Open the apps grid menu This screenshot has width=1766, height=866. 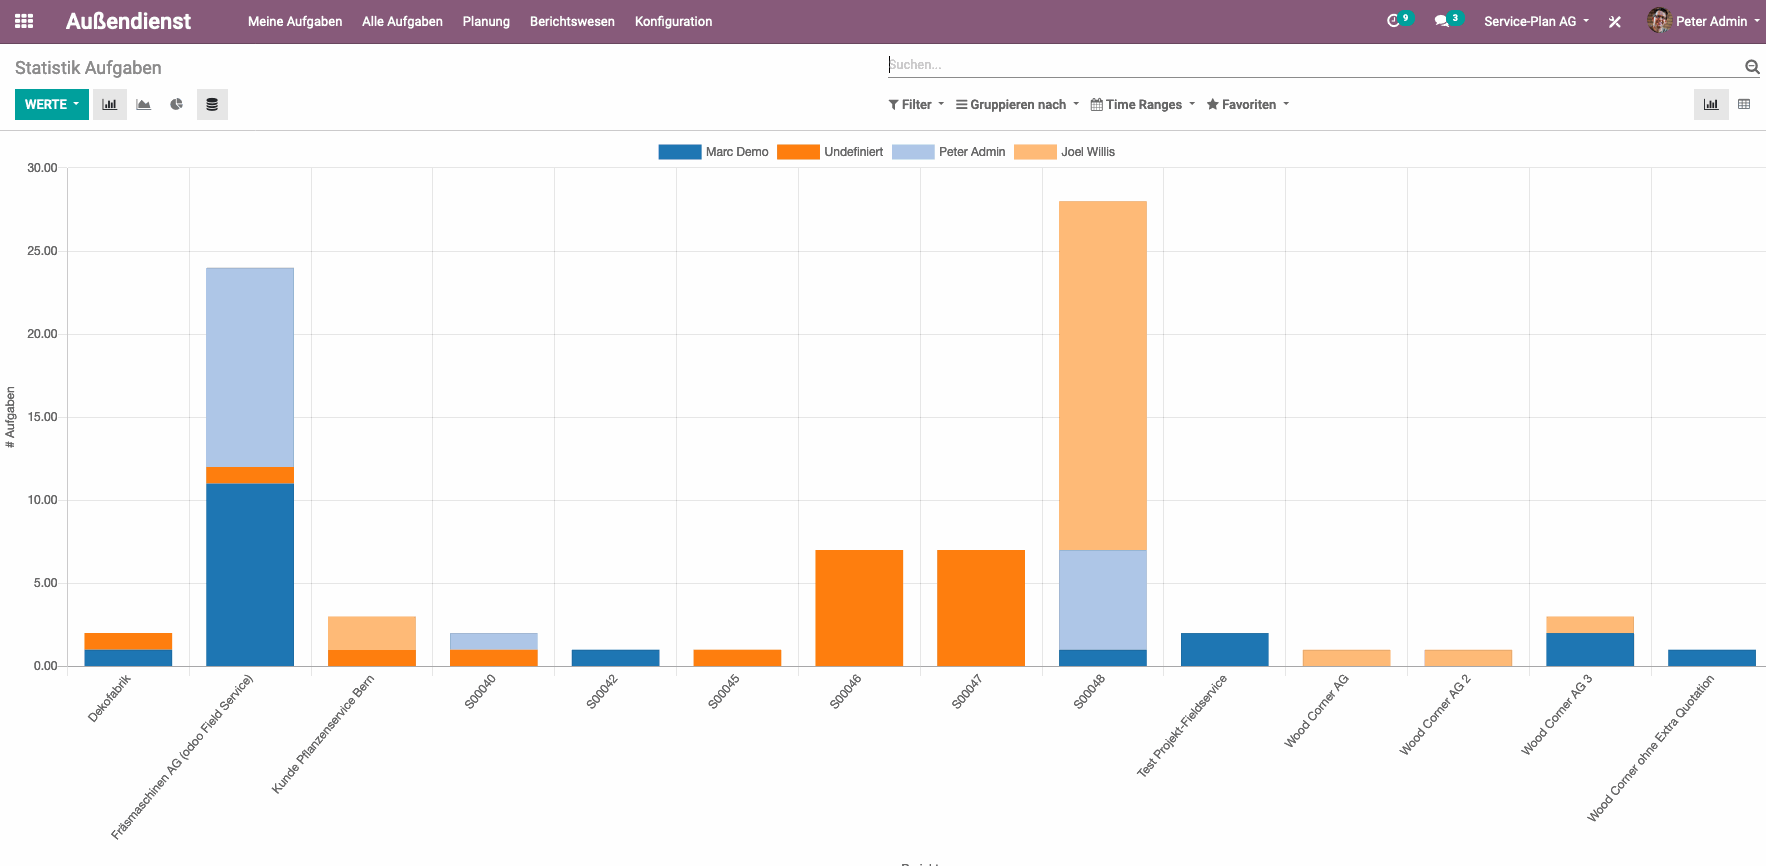(24, 21)
